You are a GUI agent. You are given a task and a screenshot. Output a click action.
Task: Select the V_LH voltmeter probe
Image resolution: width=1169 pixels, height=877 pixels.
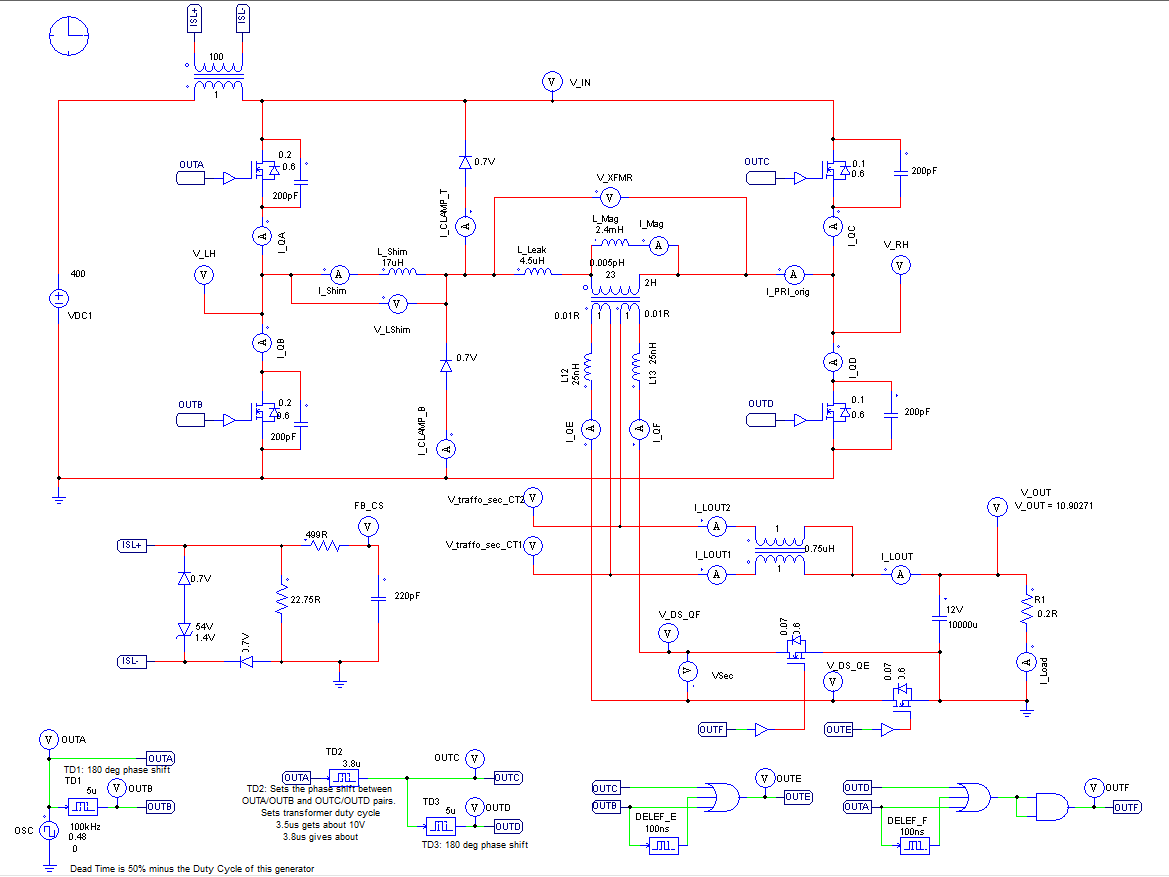pos(204,275)
